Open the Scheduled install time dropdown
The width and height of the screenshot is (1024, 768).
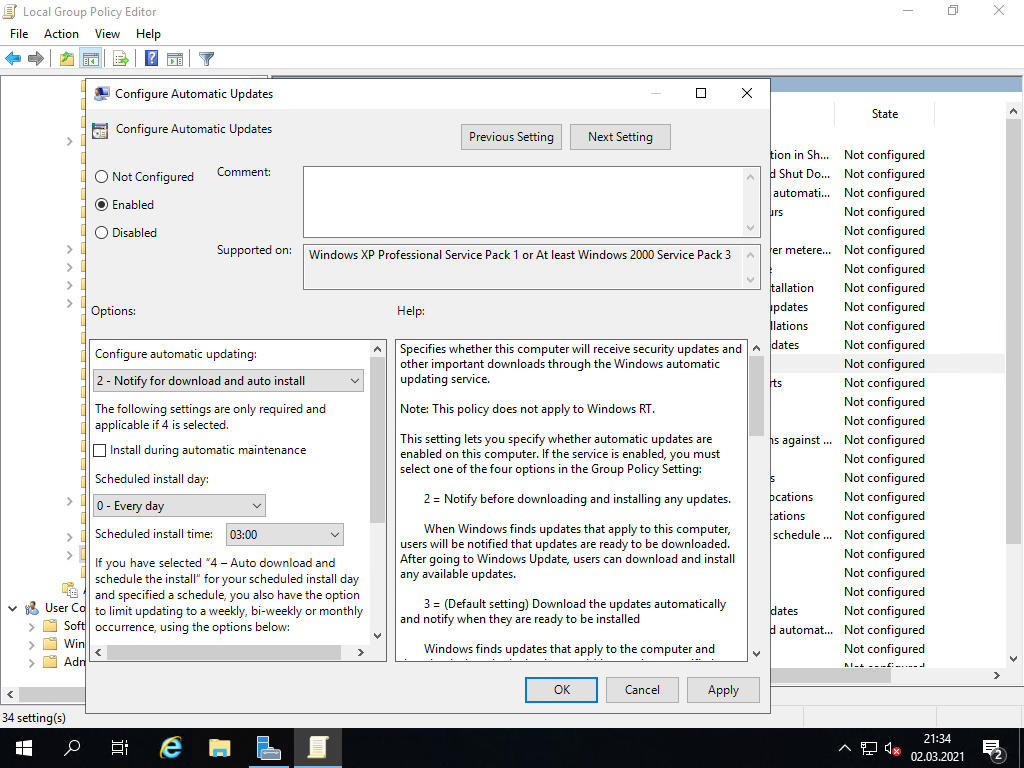click(285, 535)
